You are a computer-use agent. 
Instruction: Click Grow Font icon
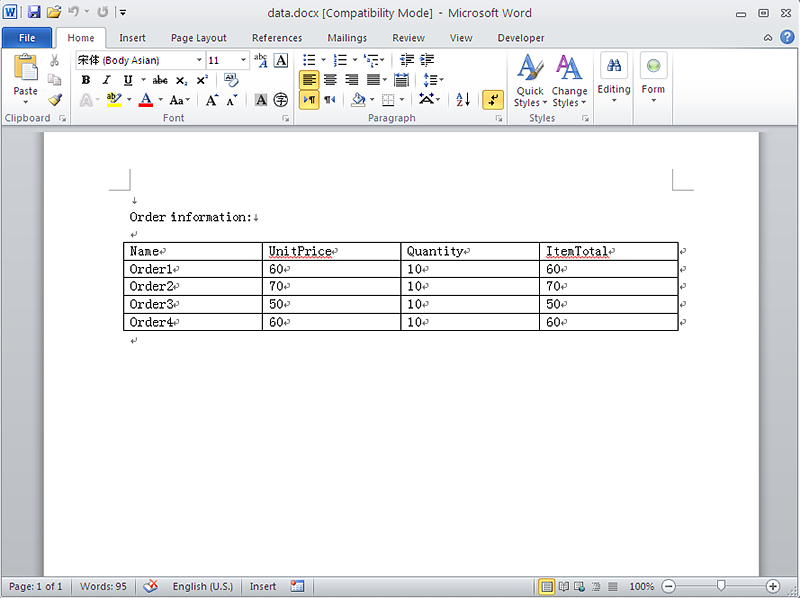[x=212, y=100]
